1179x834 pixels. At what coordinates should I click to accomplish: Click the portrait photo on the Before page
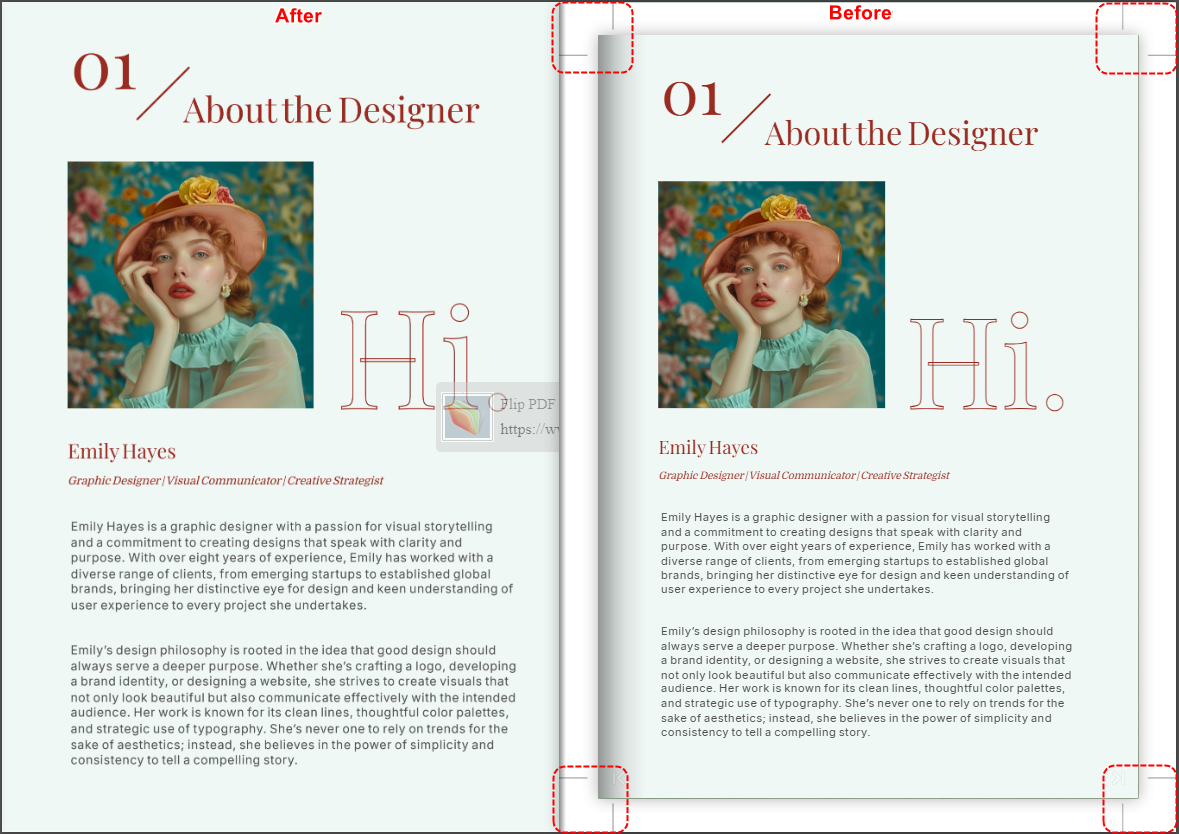[x=771, y=294]
